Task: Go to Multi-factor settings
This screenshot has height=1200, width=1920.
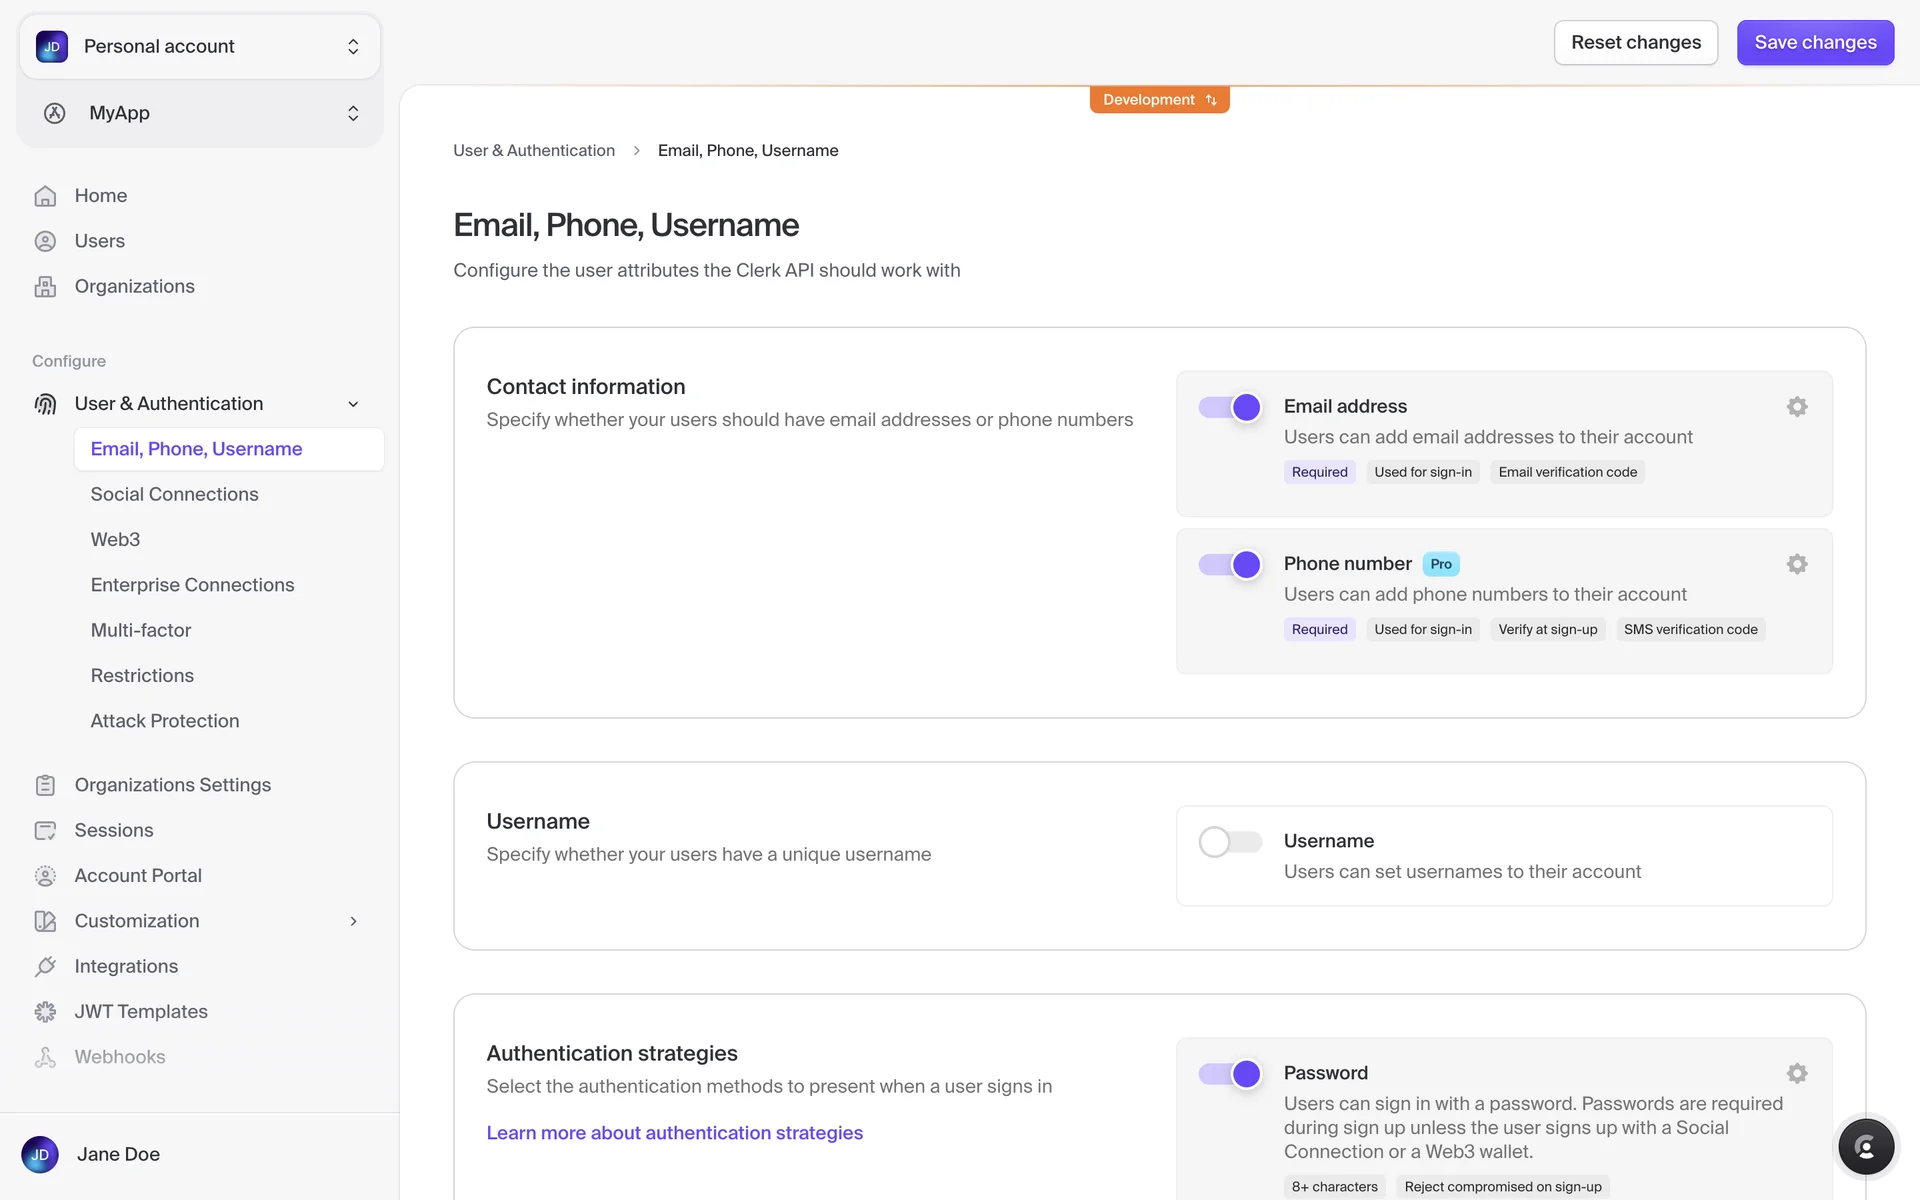Action: [x=141, y=630]
